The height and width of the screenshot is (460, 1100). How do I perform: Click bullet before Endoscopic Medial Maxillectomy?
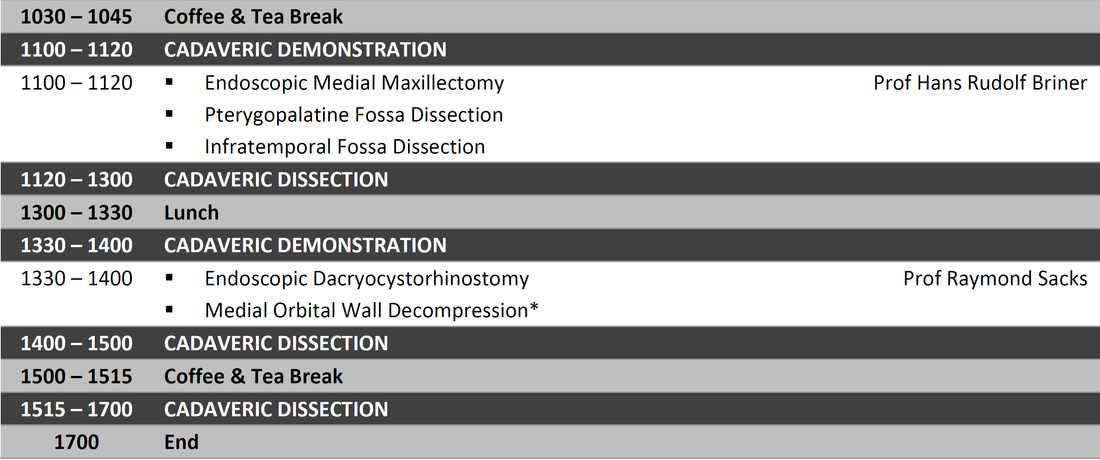[169, 82]
